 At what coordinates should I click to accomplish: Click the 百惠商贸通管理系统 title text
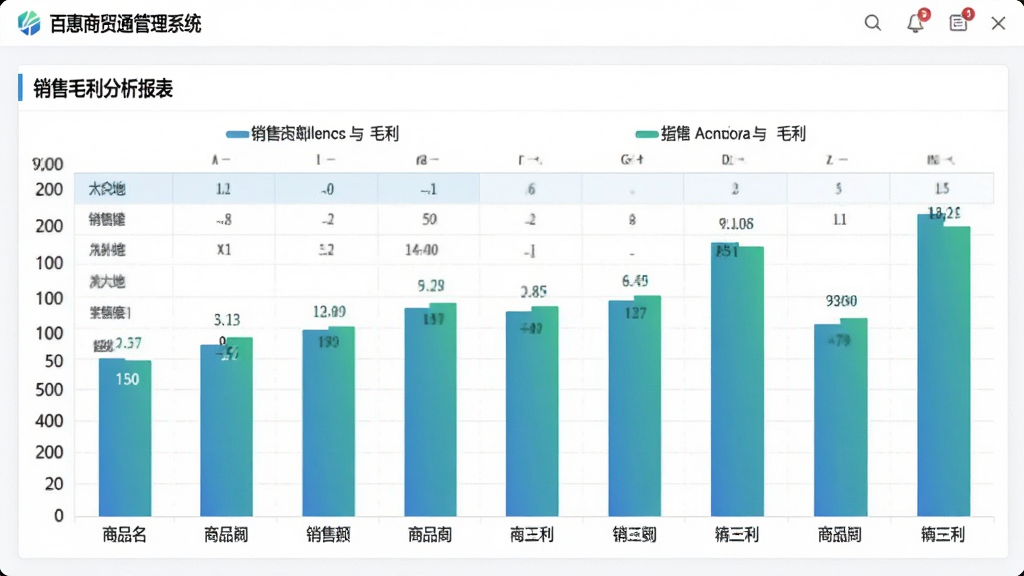point(125,24)
